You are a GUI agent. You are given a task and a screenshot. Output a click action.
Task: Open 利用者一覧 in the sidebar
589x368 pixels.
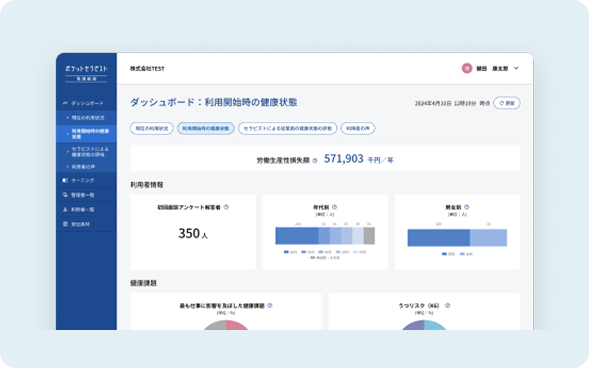86,210
